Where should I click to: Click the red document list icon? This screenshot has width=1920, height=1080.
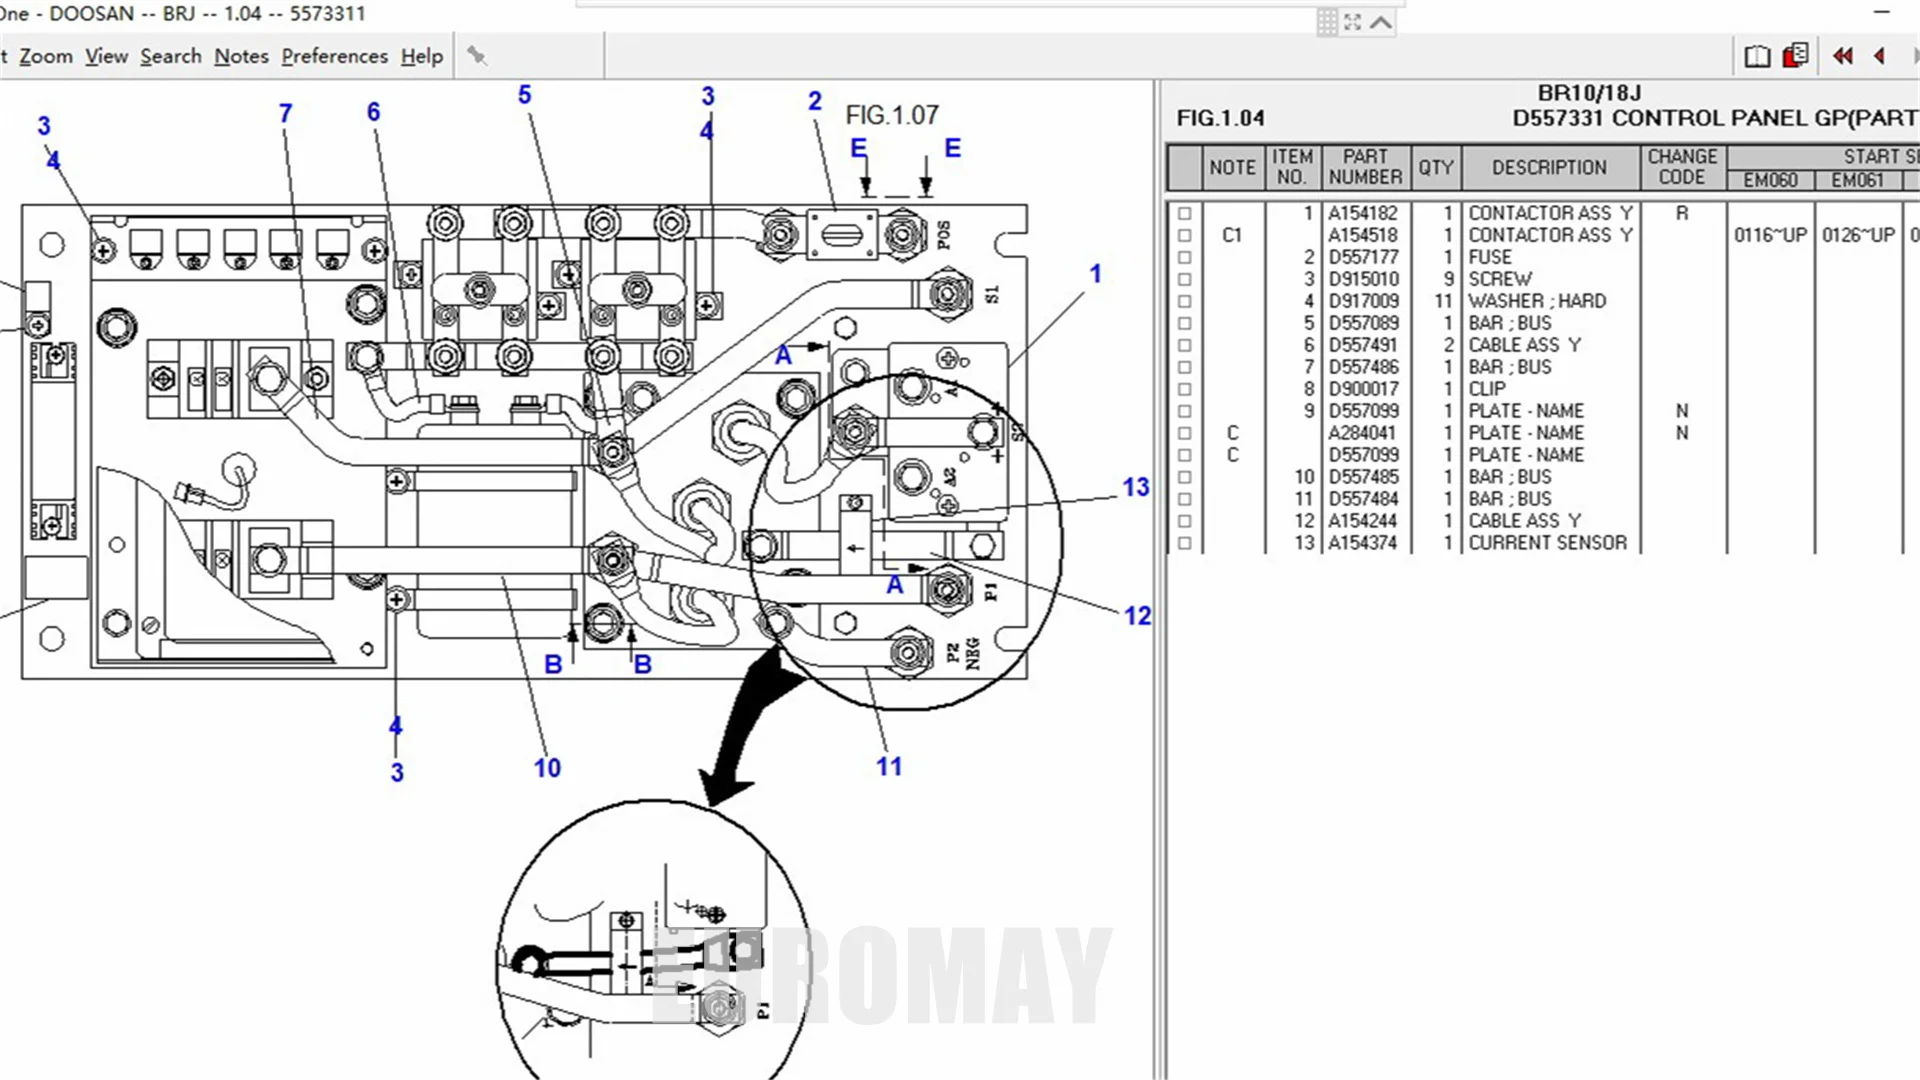[x=1796, y=55]
